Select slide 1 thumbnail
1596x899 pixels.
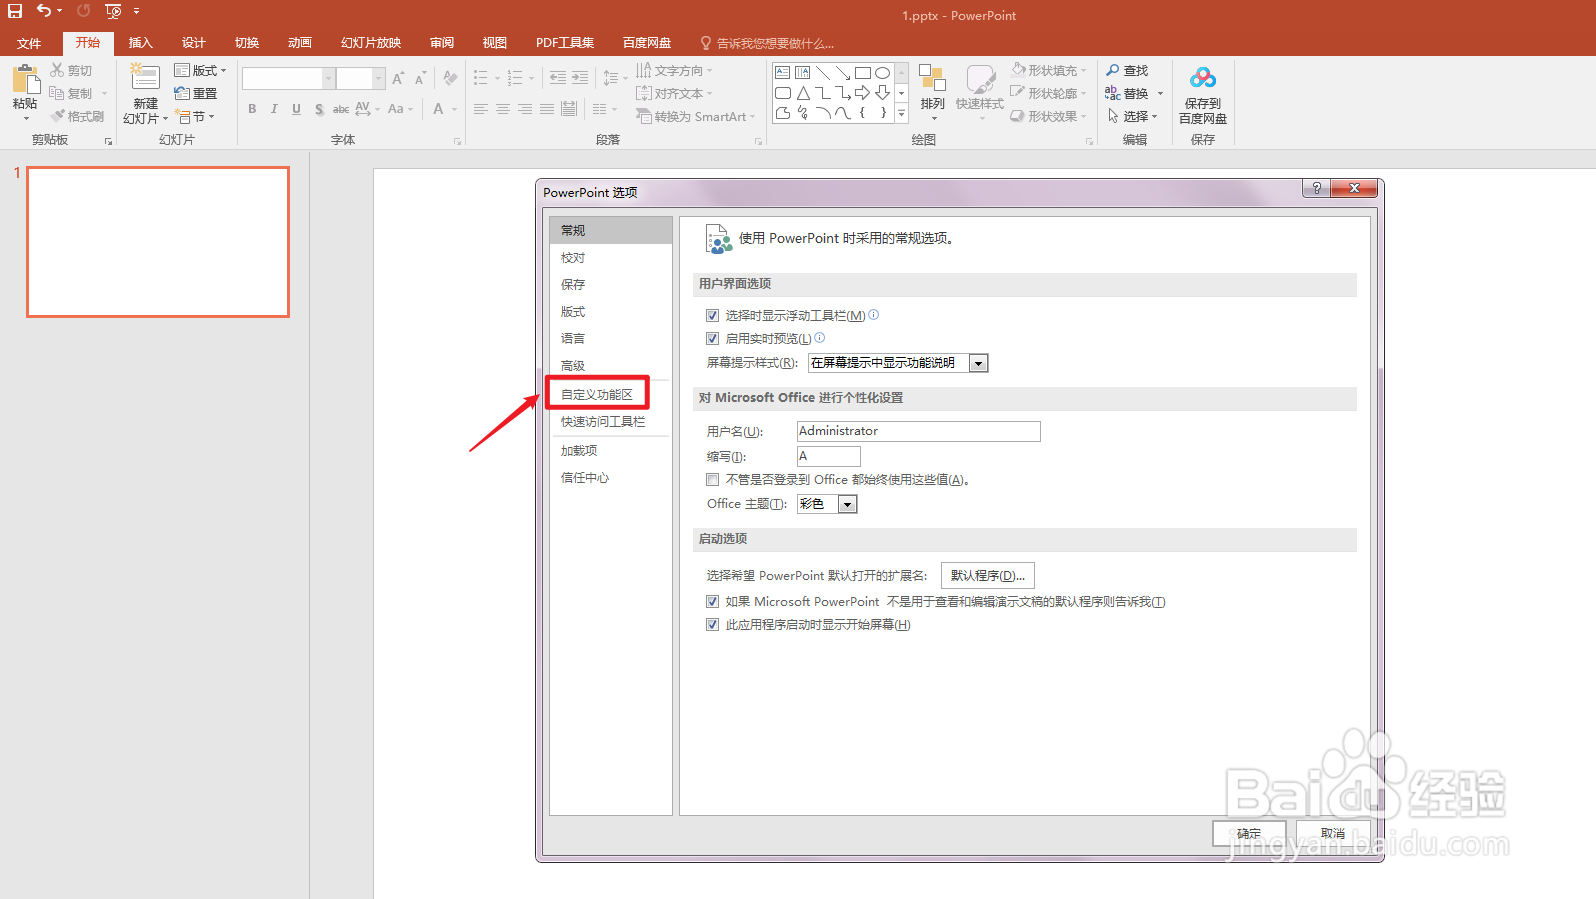pyautogui.click(x=158, y=242)
